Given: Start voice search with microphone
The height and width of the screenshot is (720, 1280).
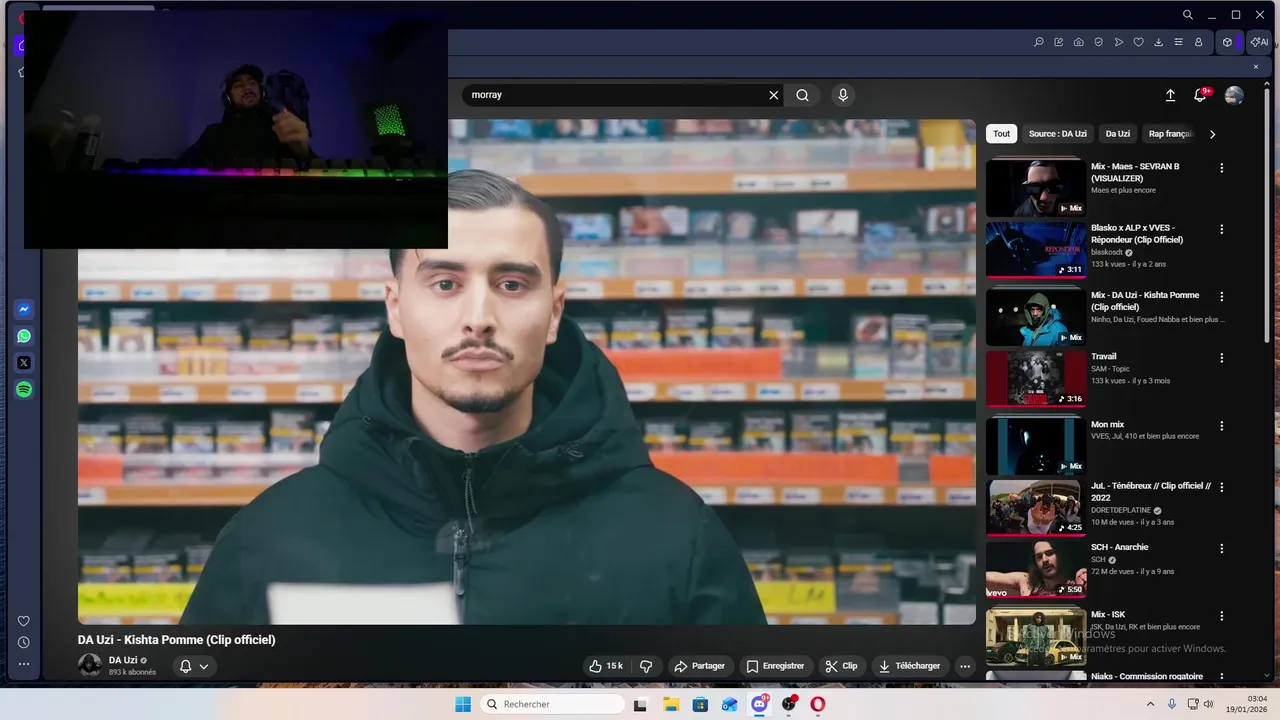Looking at the screenshot, I should tap(843, 95).
